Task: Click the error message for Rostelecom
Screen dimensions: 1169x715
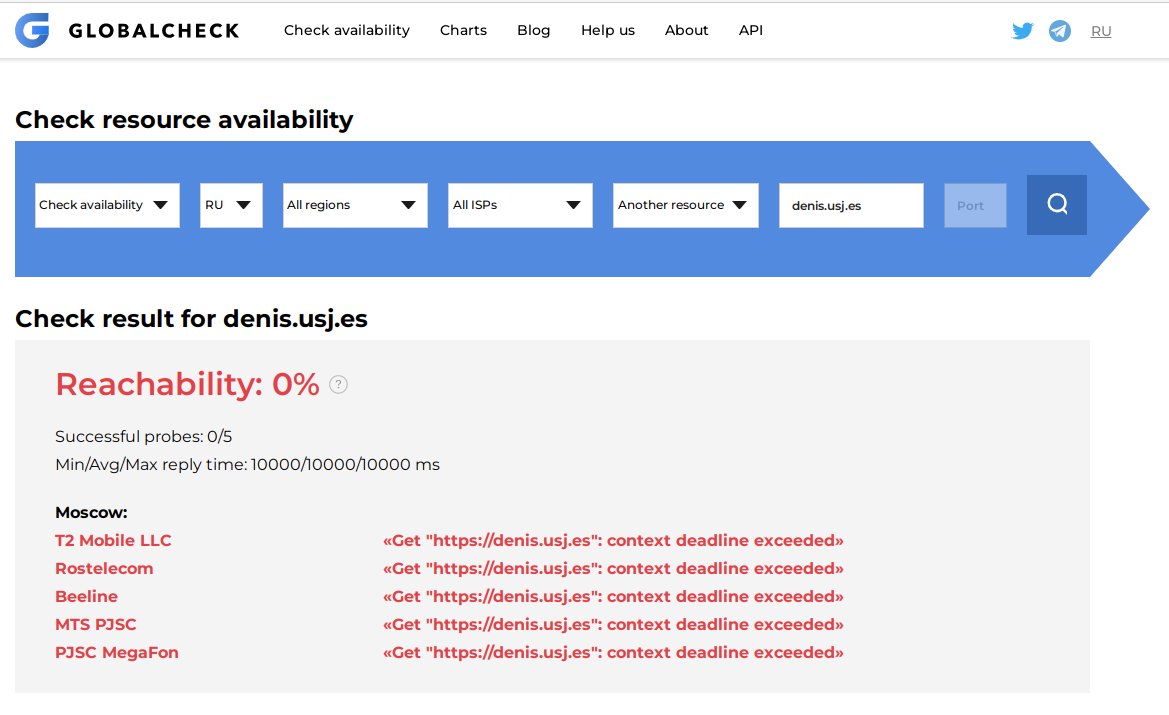Action: [613, 569]
